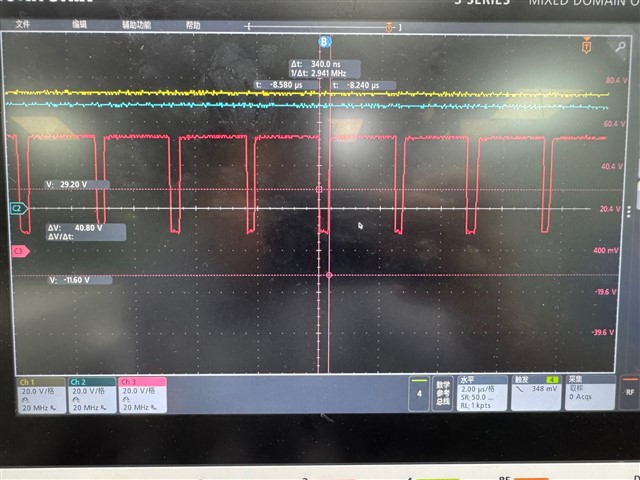The image size is (640, 480).
Task: Click the trigger marker in overview bar
Action: point(389,27)
